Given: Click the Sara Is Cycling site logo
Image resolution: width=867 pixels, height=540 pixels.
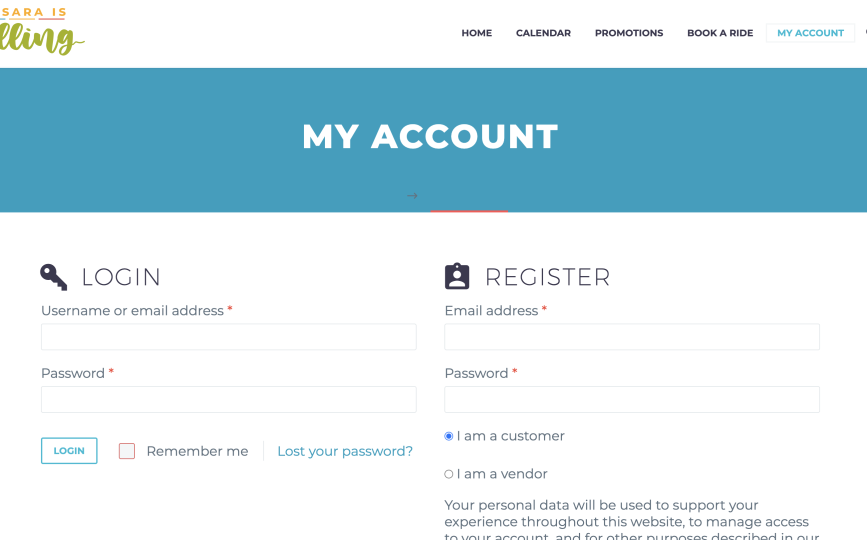Looking at the screenshot, I should click(x=40, y=31).
